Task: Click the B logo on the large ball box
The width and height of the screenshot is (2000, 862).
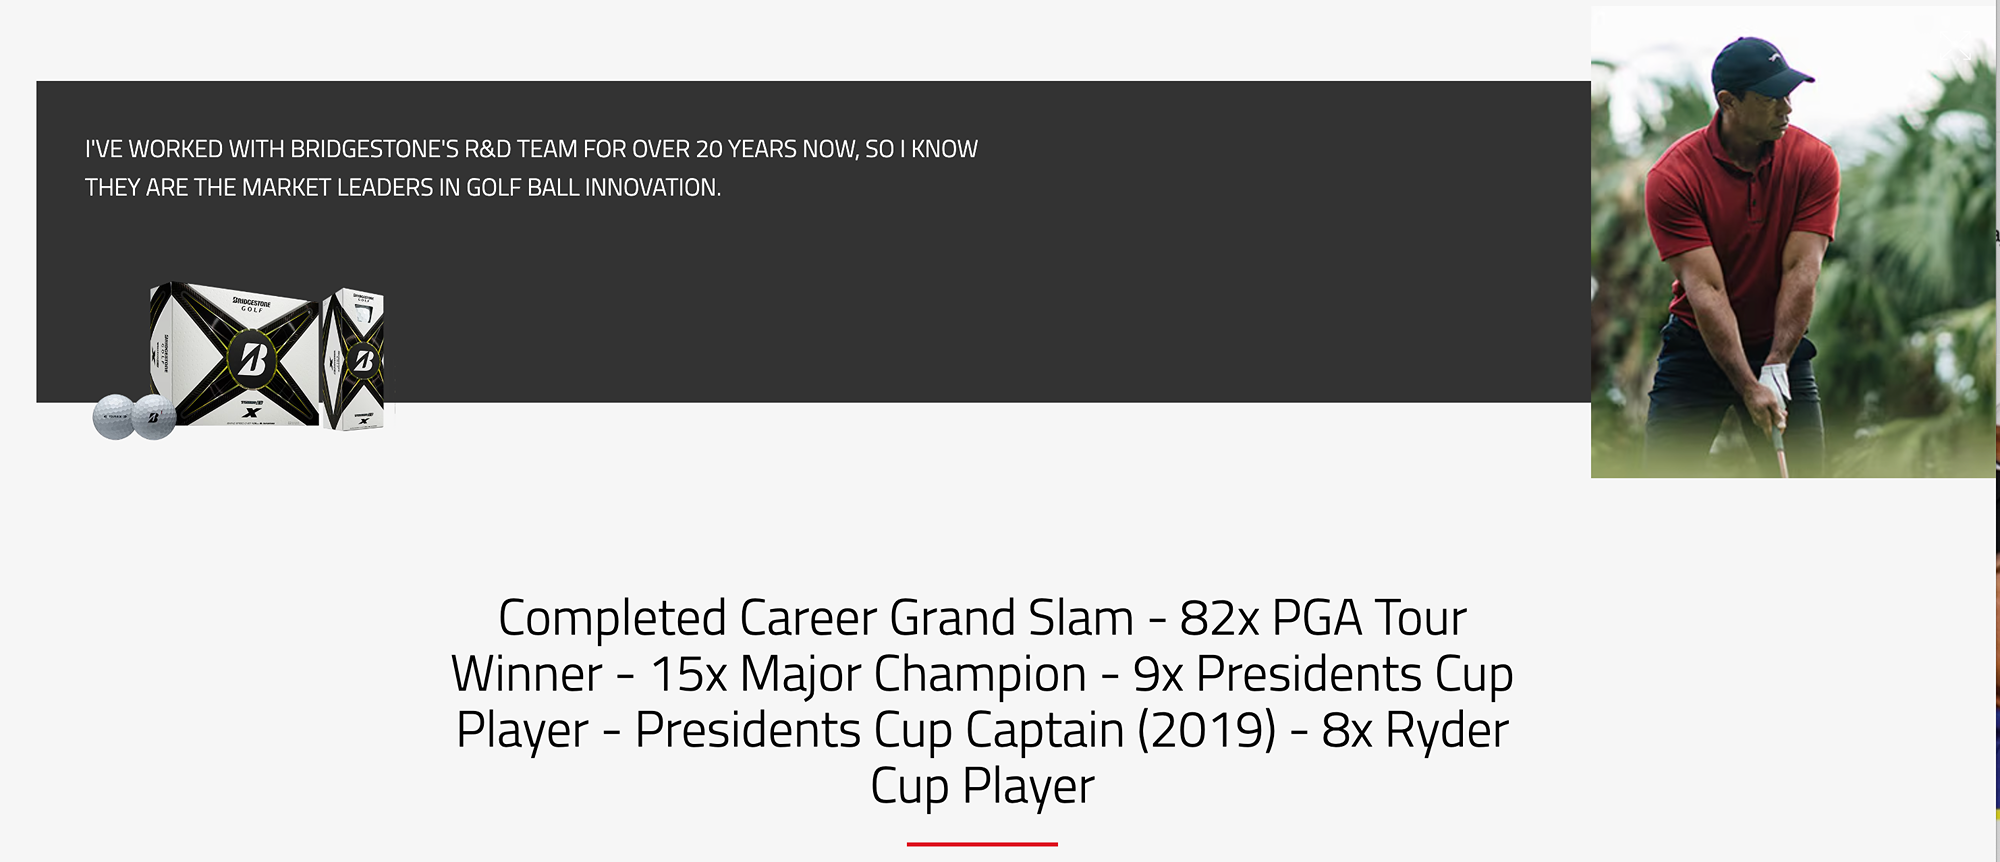Action: point(252,359)
